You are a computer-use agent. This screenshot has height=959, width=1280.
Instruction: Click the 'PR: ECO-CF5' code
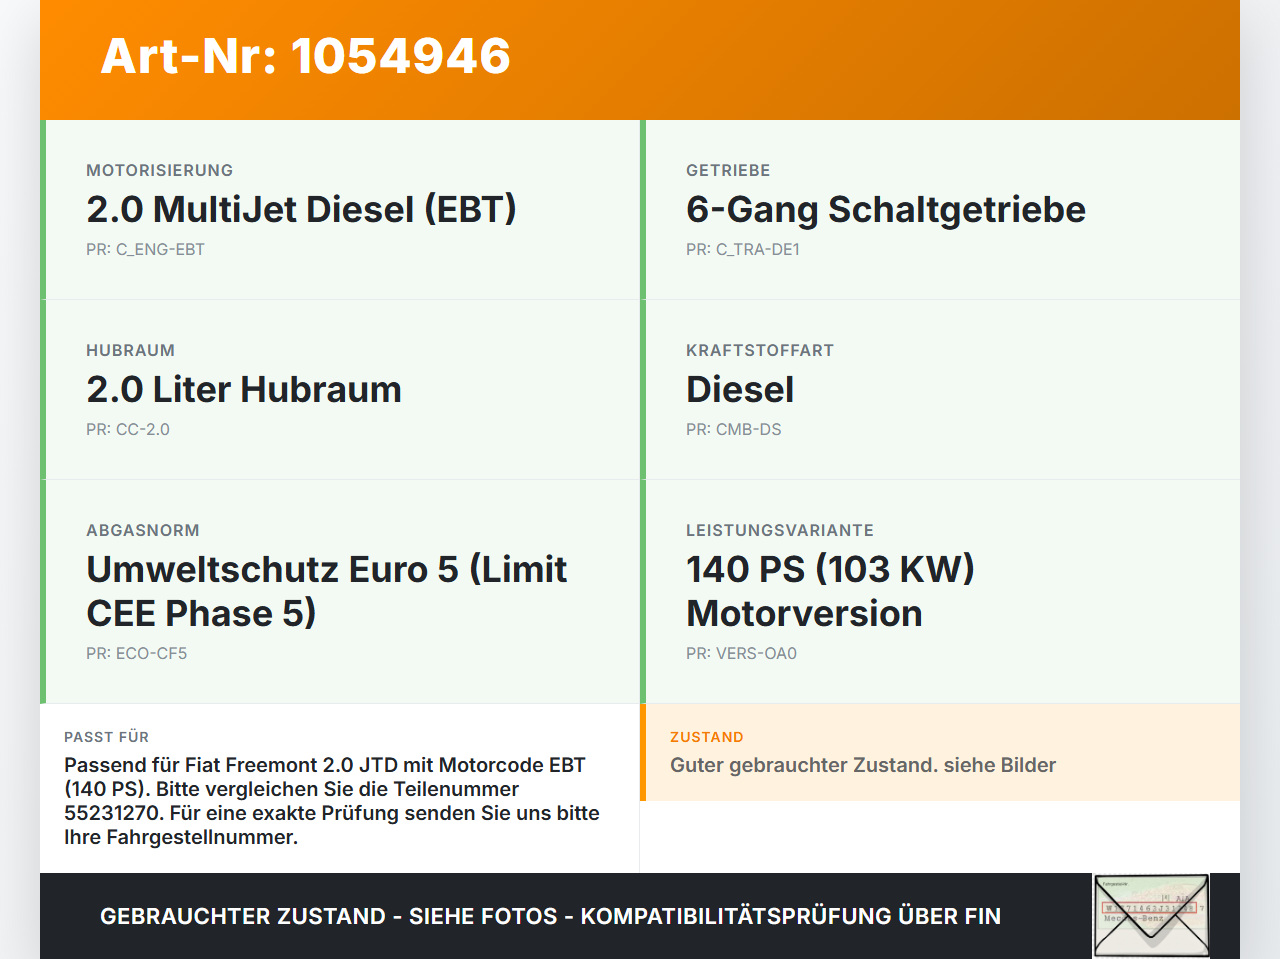tap(137, 654)
